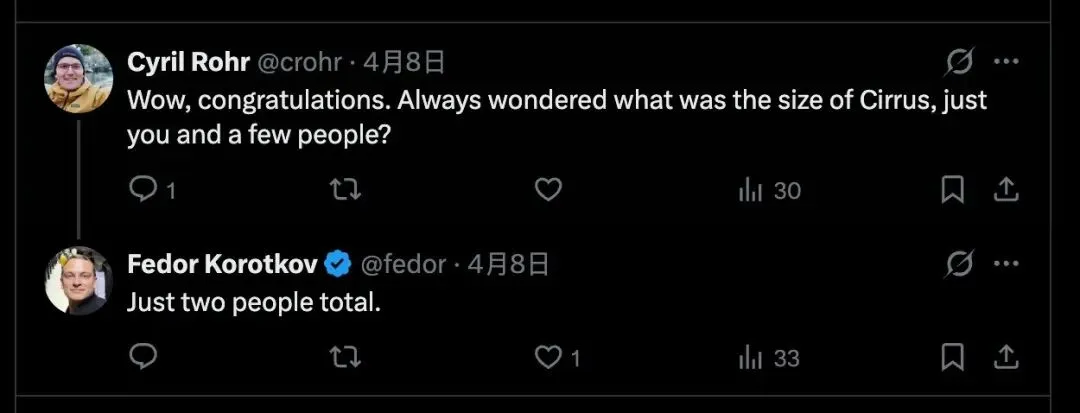This screenshot has height=413, width=1080.
Task: View analytics showing 30 views
Action: (769, 190)
